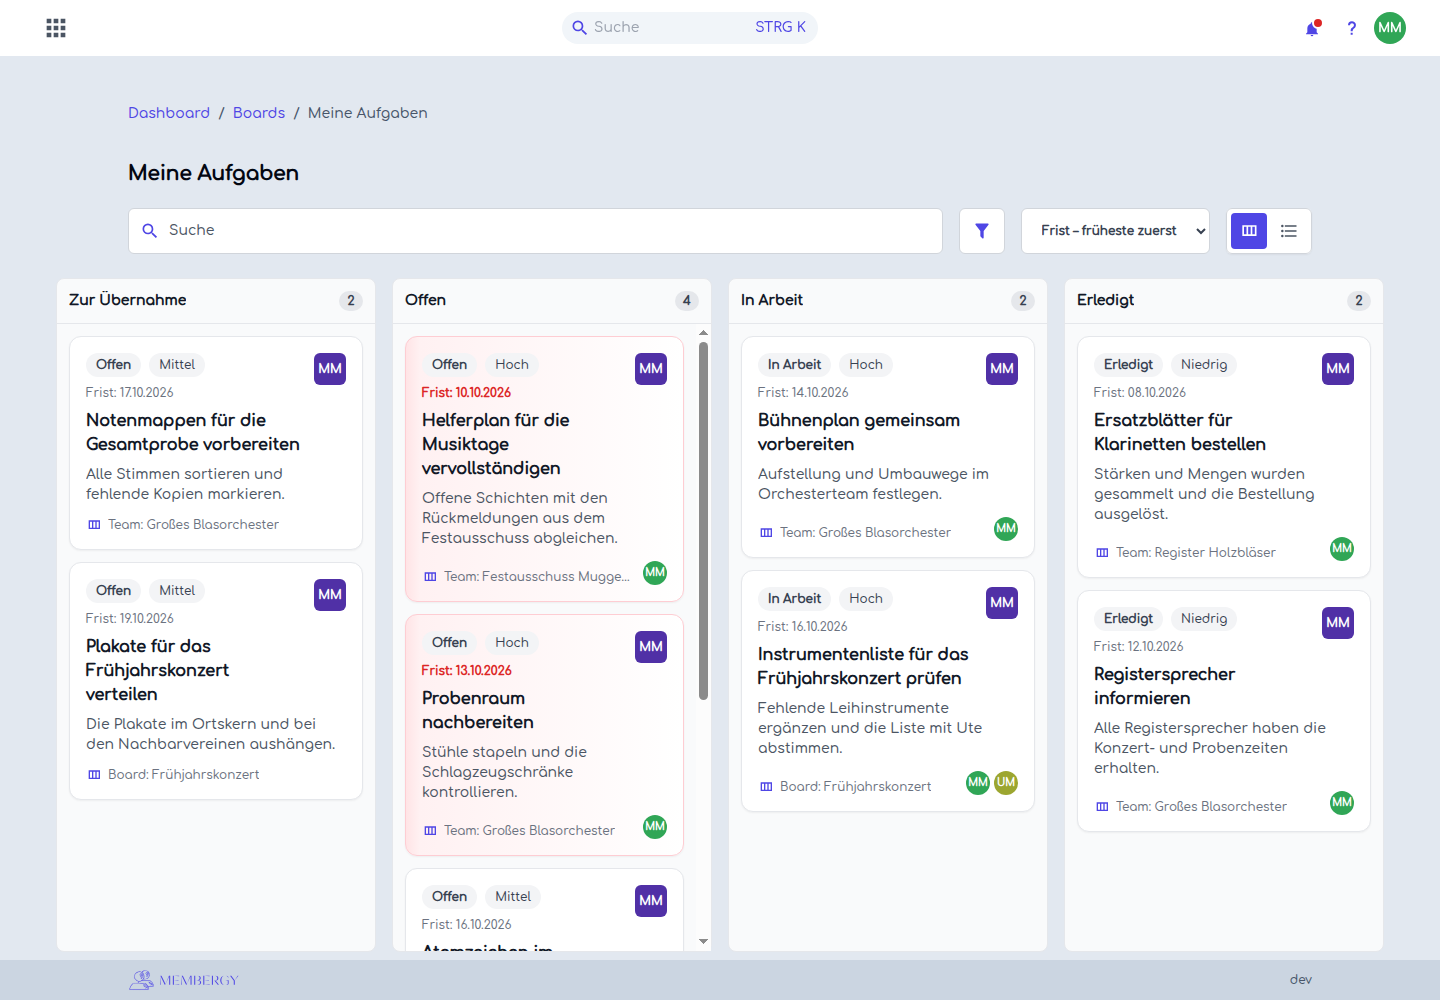The height and width of the screenshot is (1000, 1440).
Task: Focus the Meine Aufgaben search field
Action: click(x=535, y=231)
